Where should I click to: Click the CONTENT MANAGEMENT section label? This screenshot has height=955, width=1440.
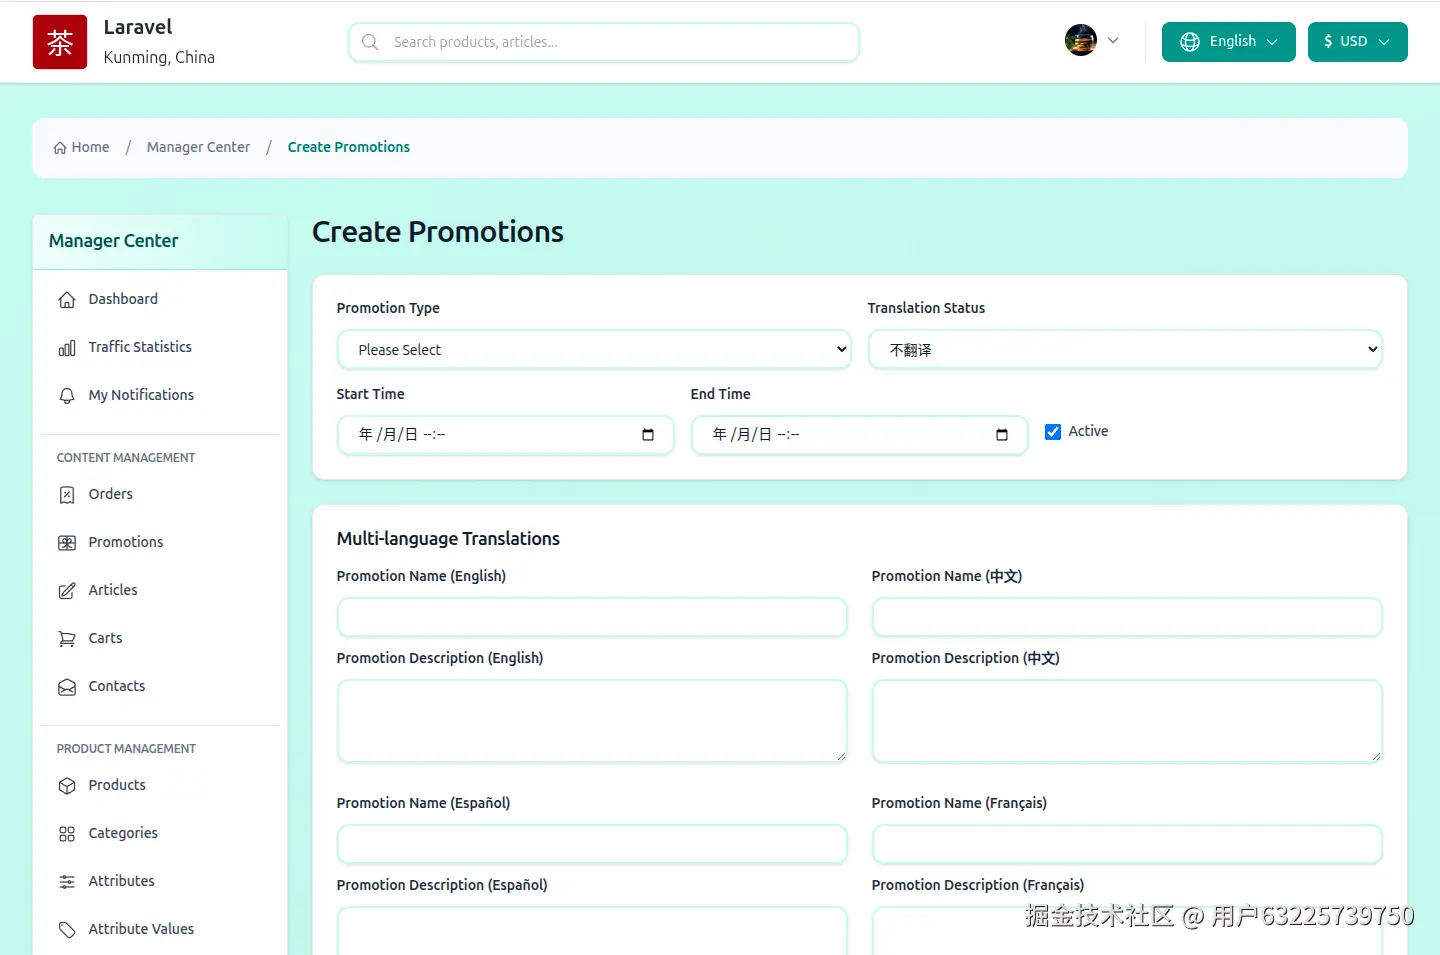point(126,458)
